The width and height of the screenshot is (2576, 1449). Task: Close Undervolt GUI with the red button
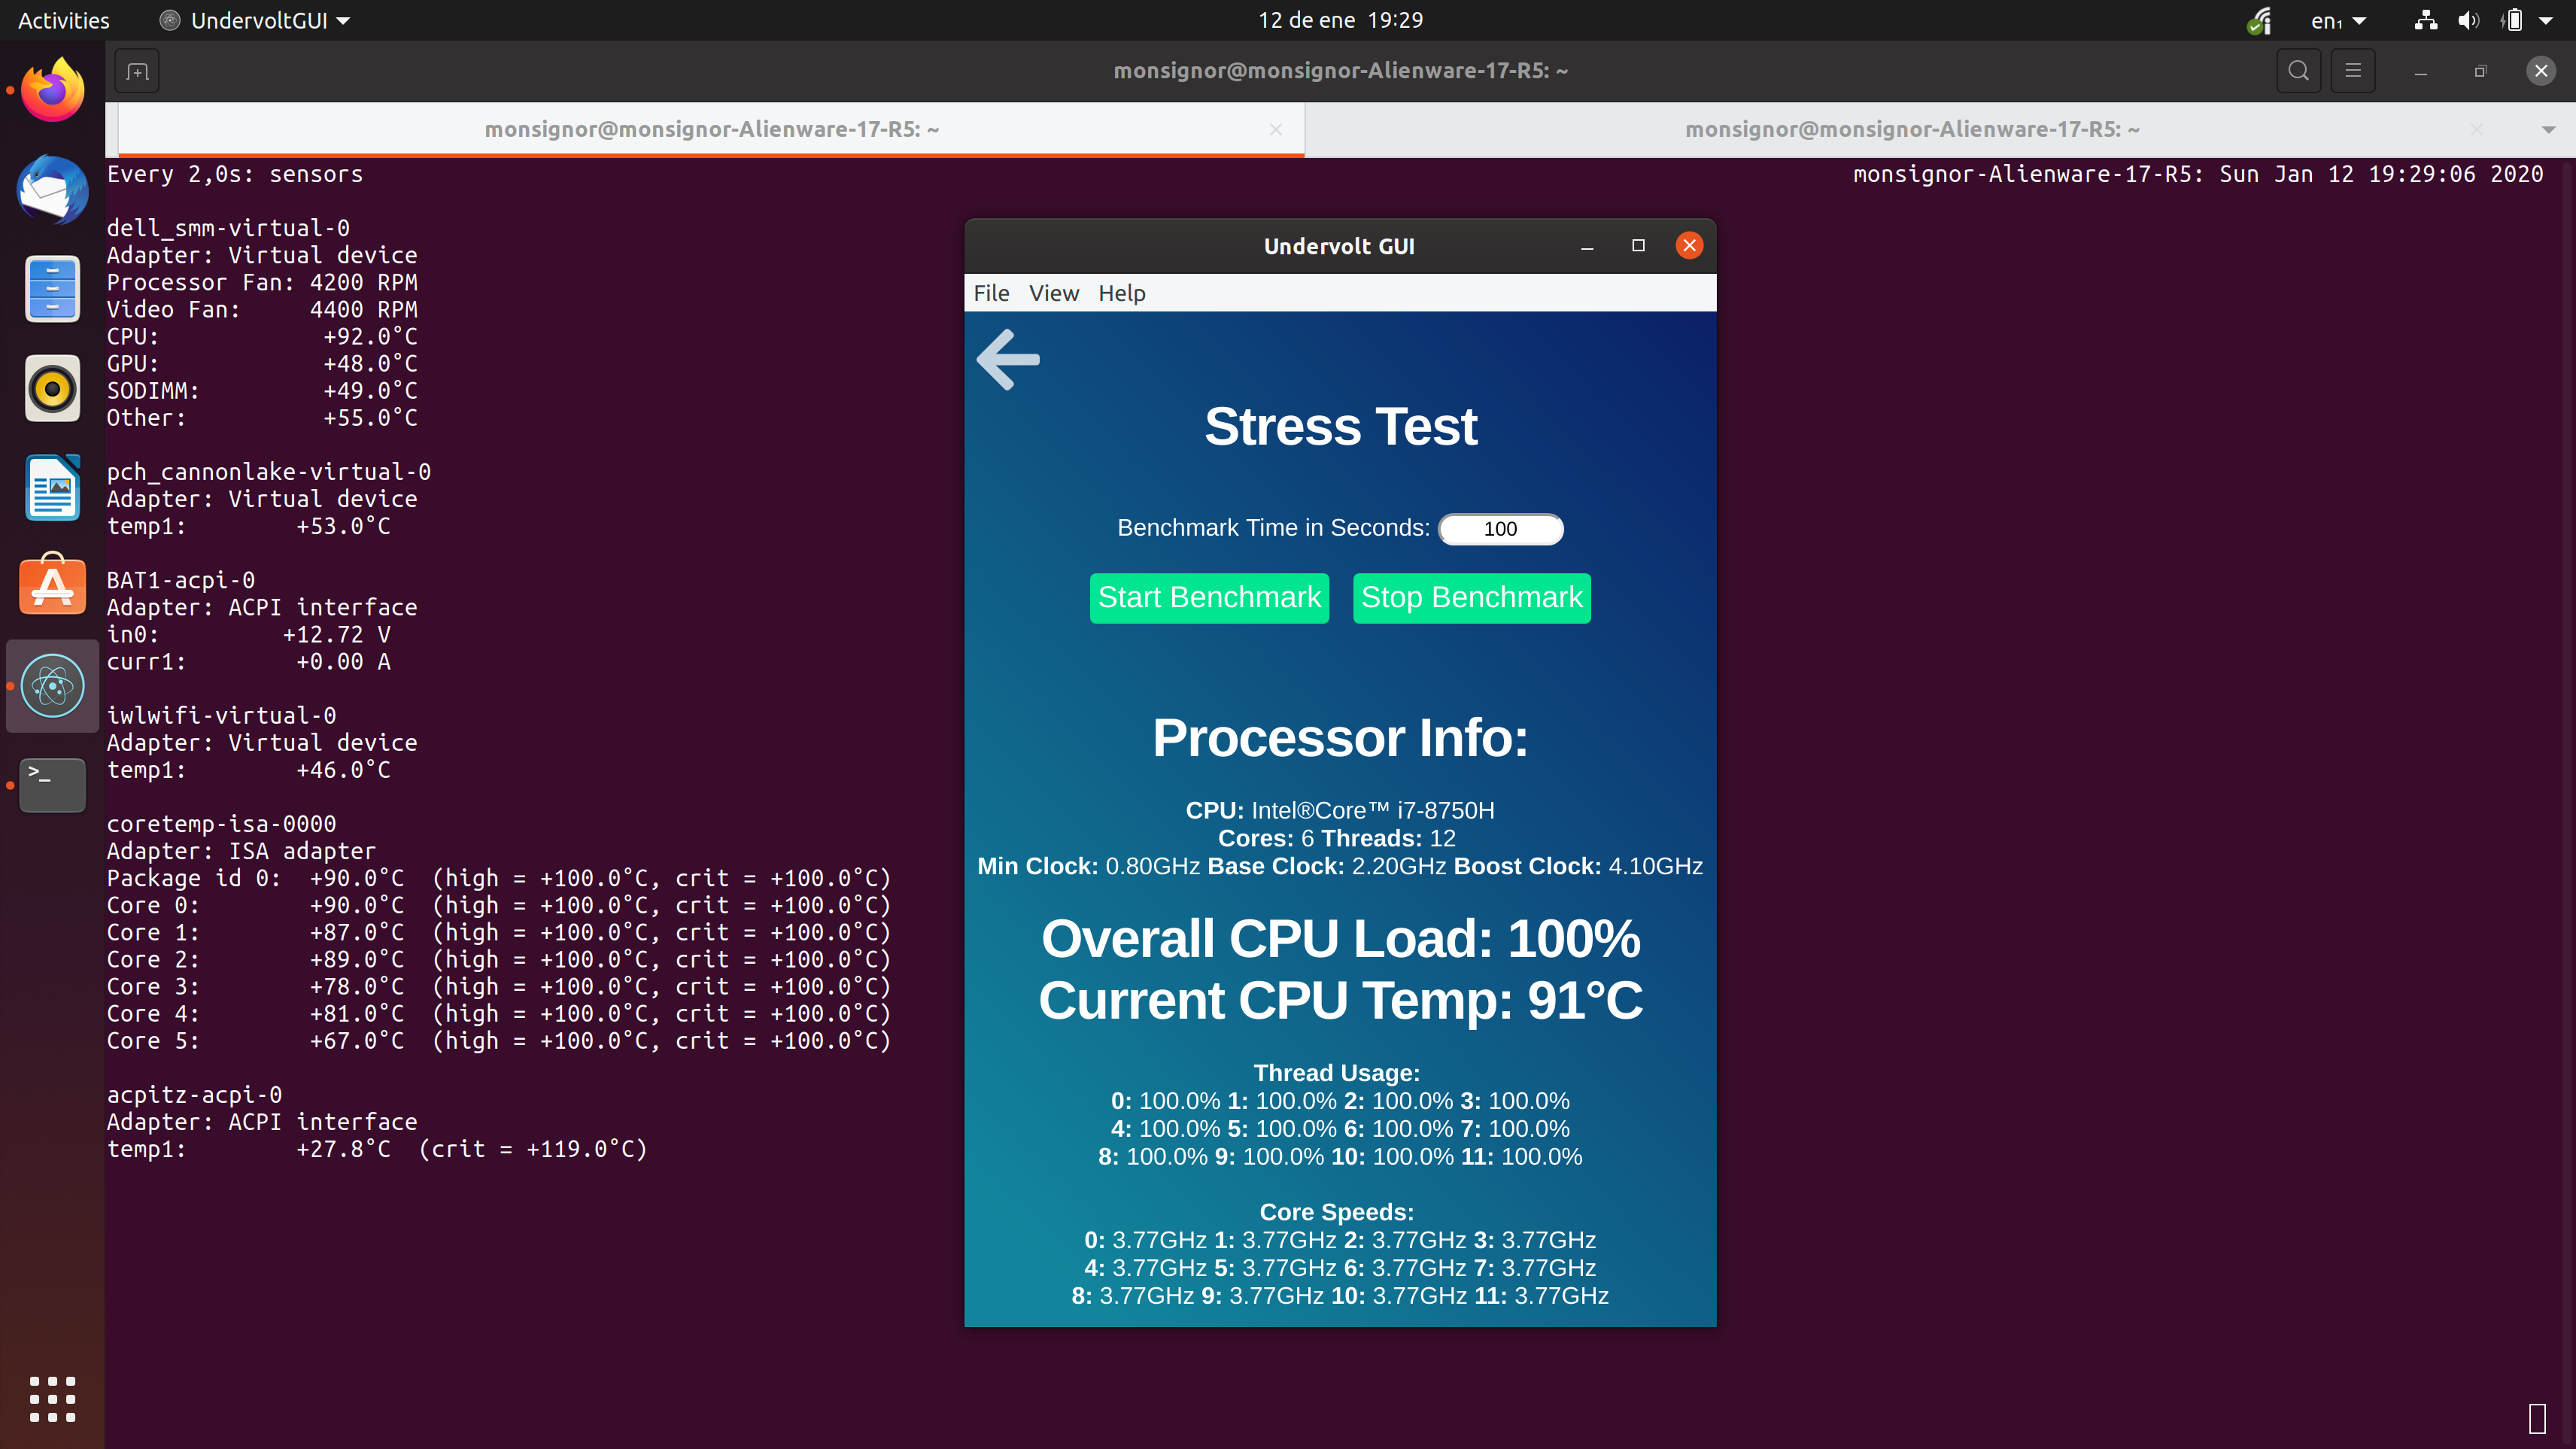(1689, 246)
